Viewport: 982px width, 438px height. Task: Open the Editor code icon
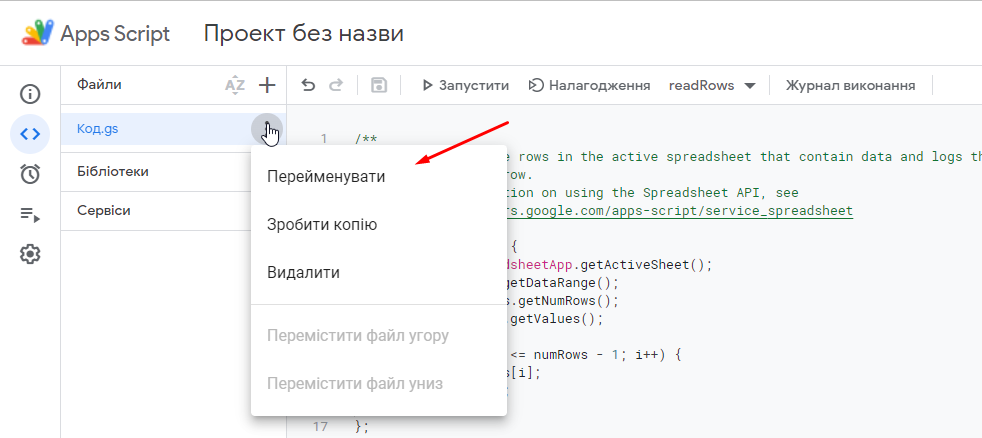[x=30, y=134]
